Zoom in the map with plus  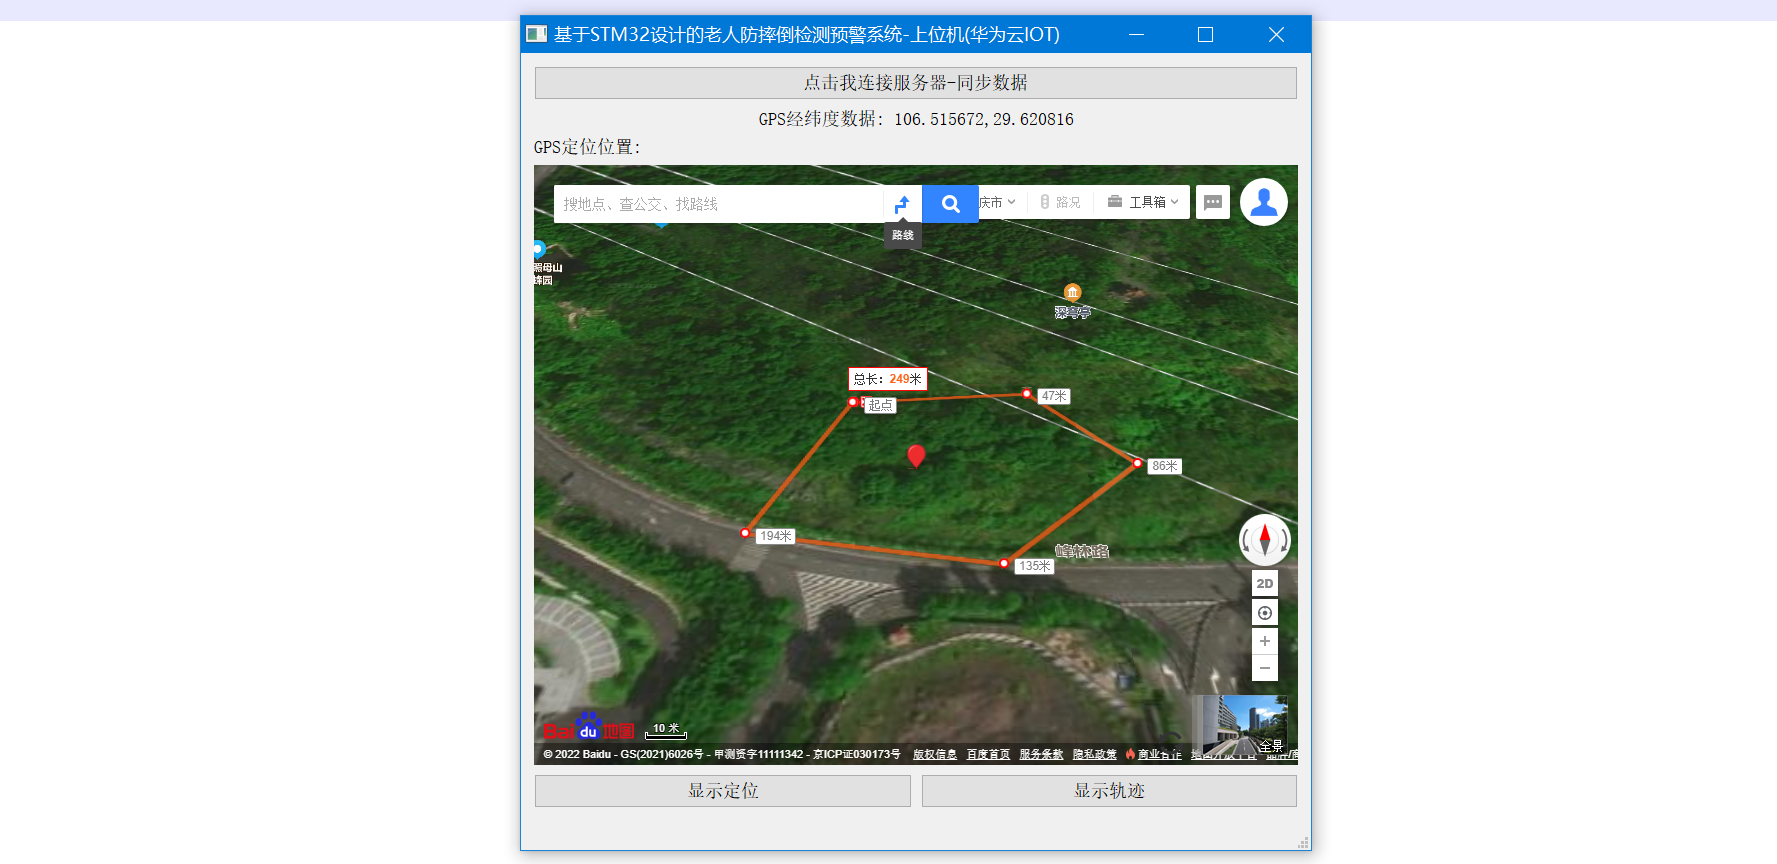pos(1265,641)
